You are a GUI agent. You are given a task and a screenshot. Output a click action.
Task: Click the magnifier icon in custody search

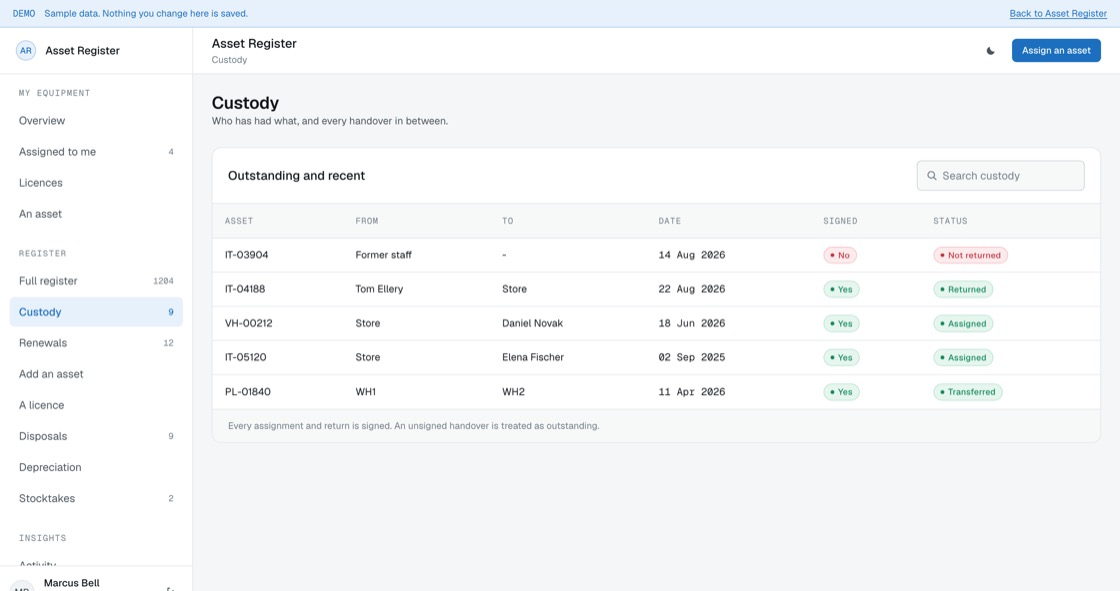(x=931, y=176)
